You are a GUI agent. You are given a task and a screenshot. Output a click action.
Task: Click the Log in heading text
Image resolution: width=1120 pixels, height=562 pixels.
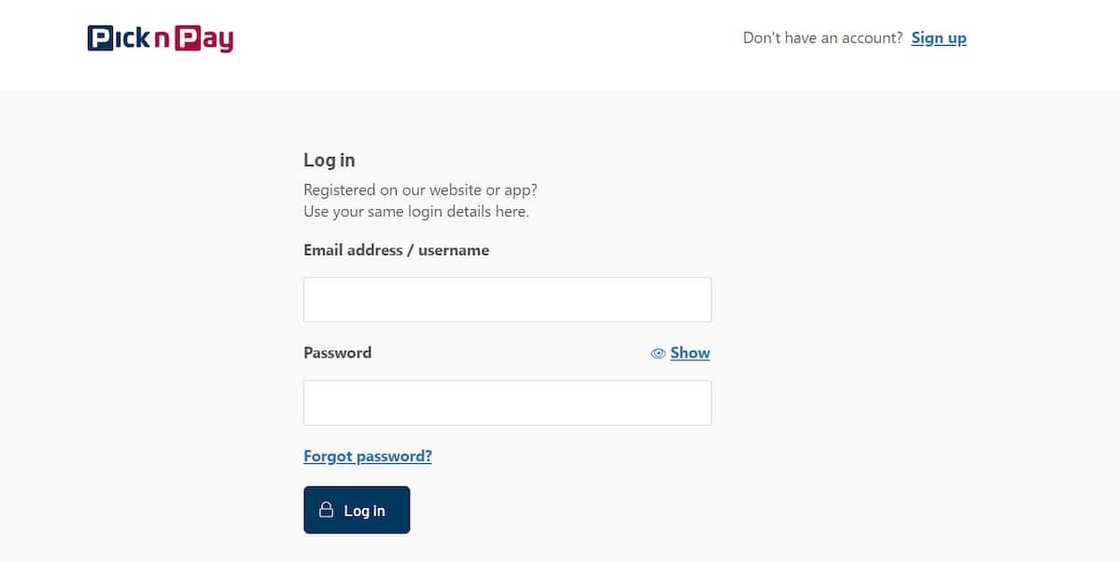(329, 160)
